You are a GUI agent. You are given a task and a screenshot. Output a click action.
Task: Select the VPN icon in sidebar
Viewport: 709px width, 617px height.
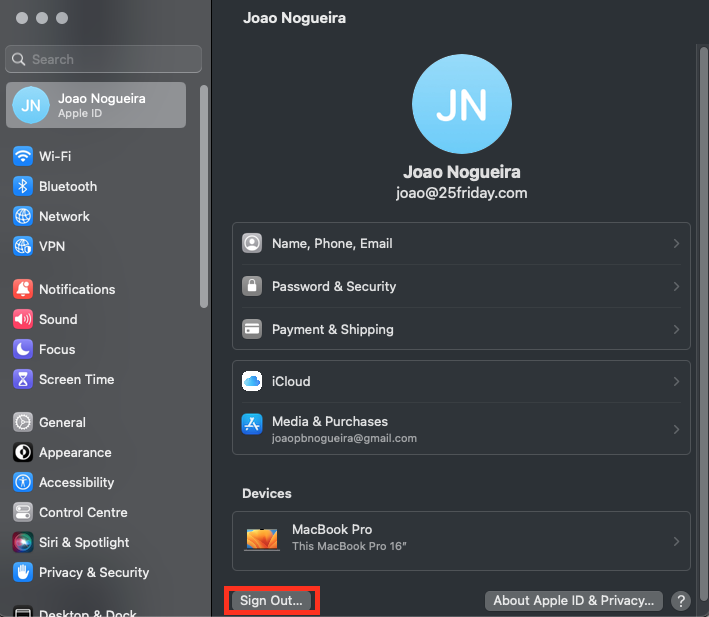pyautogui.click(x=23, y=246)
